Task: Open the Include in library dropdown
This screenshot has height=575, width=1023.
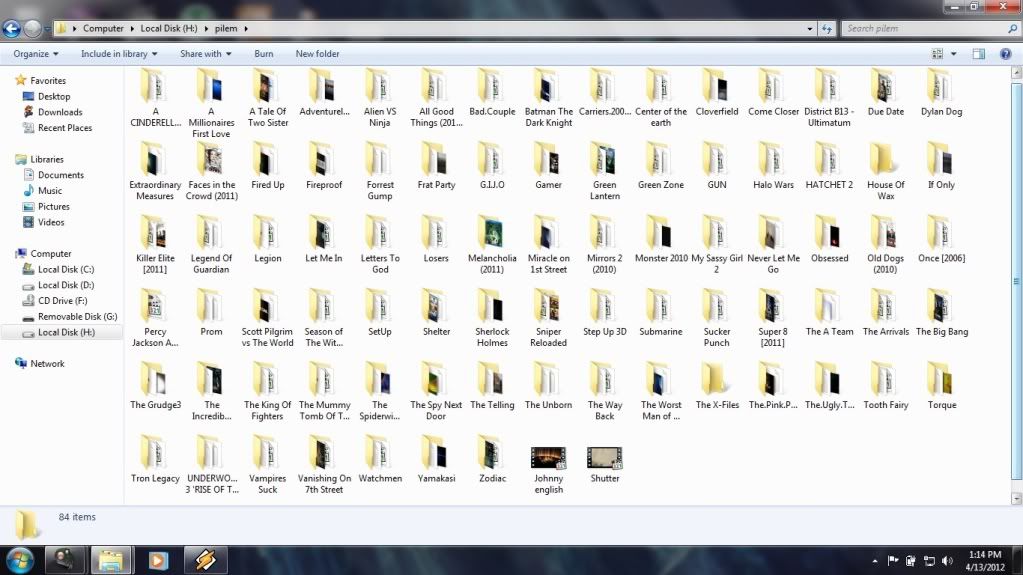Action: (x=119, y=54)
